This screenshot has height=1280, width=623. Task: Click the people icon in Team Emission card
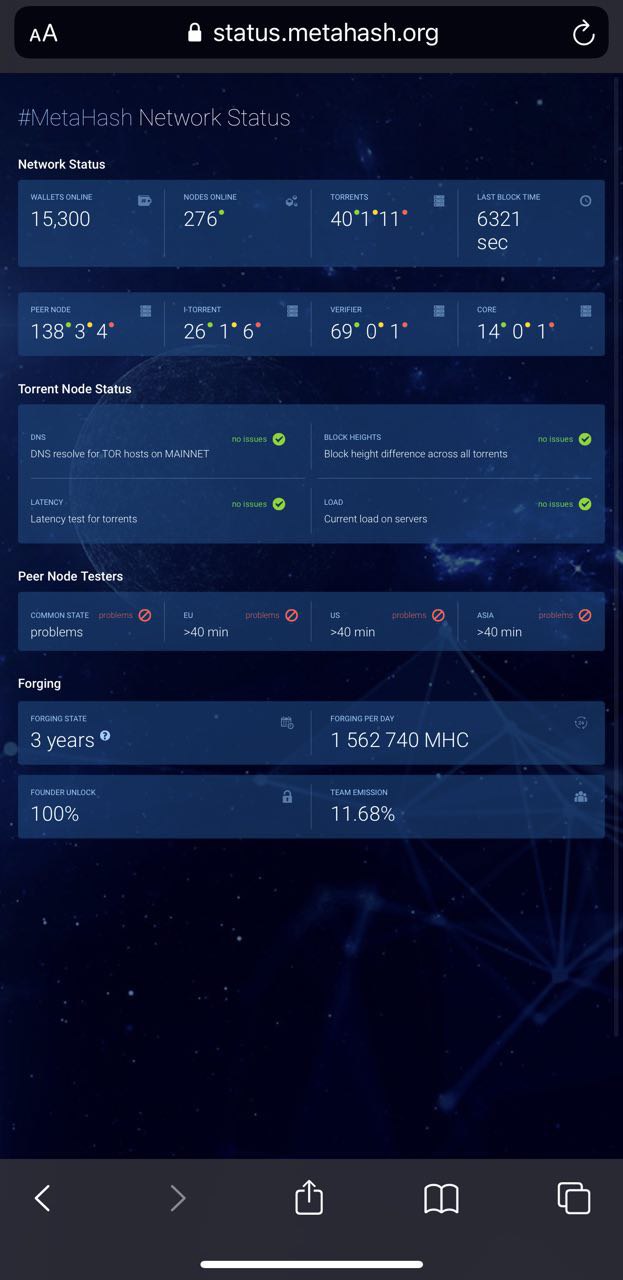[581, 797]
